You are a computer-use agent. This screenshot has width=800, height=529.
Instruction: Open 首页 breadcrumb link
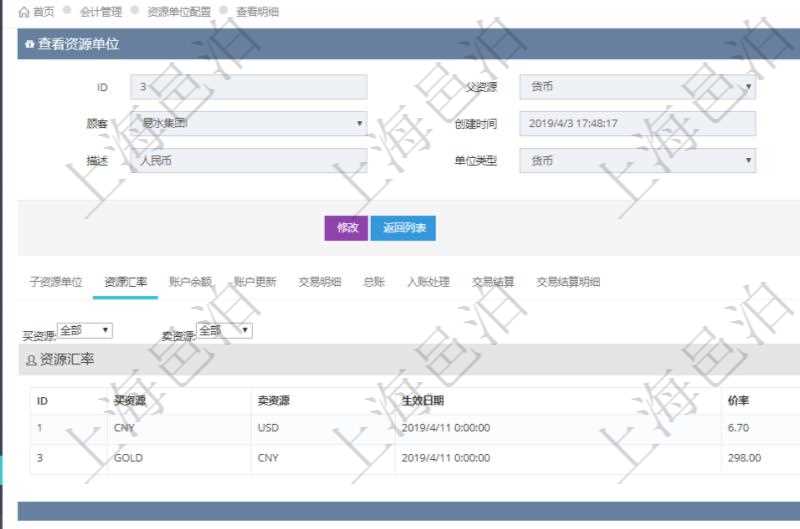(x=43, y=12)
